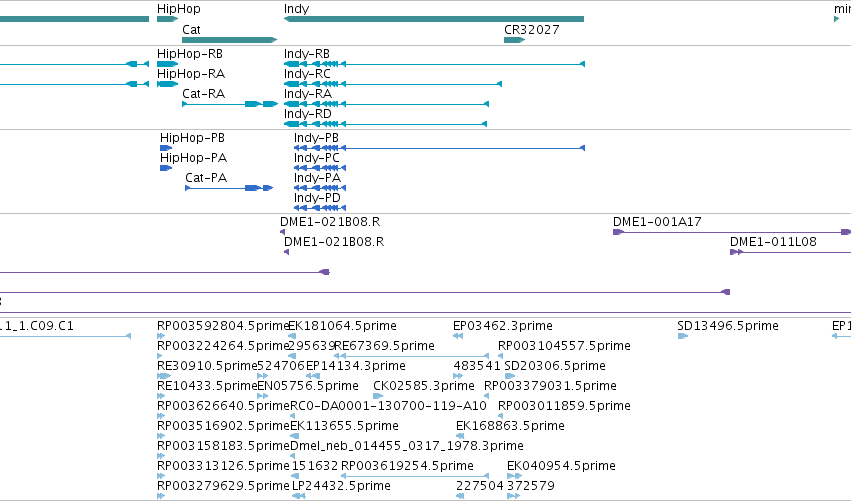Click the Indy-PD label
The image size is (851, 501).
coord(317,198)
